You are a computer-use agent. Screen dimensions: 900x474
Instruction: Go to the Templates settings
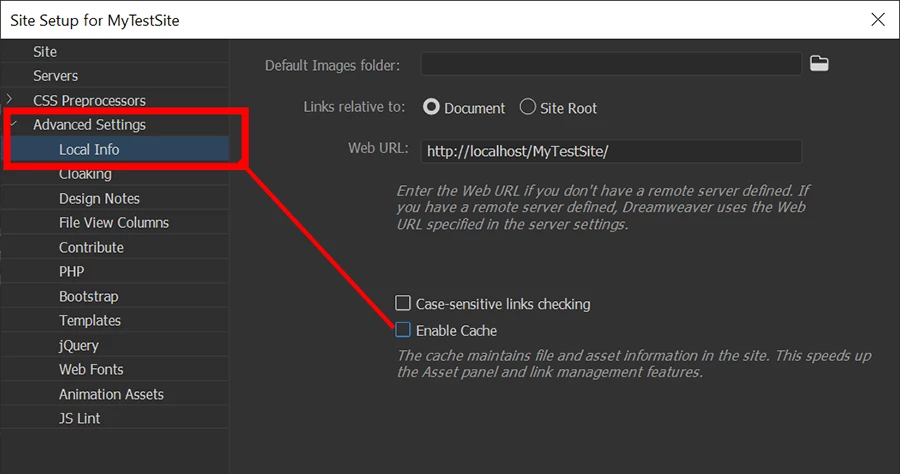90,320
